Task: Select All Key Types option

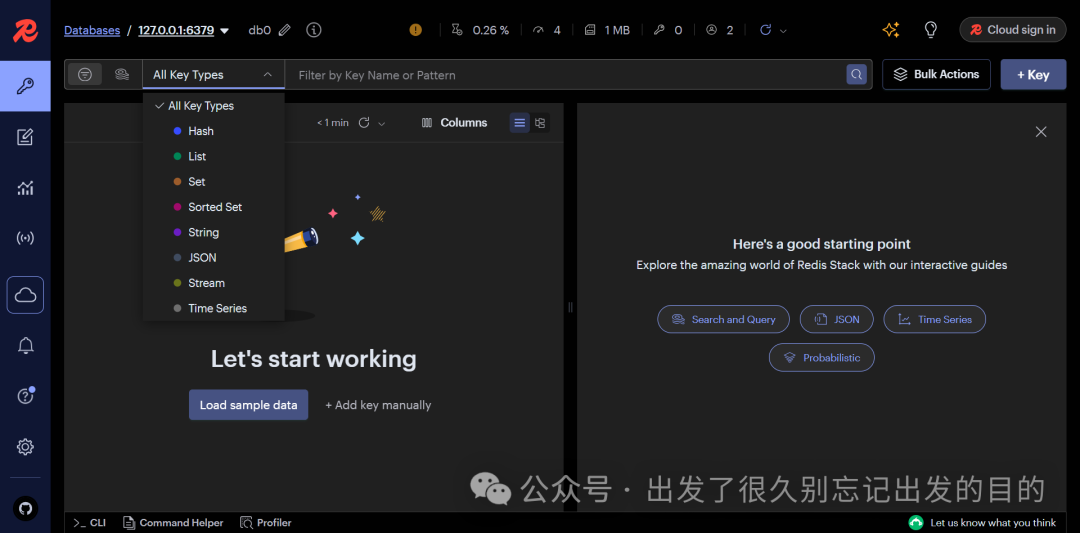Action: coord(214,106)
